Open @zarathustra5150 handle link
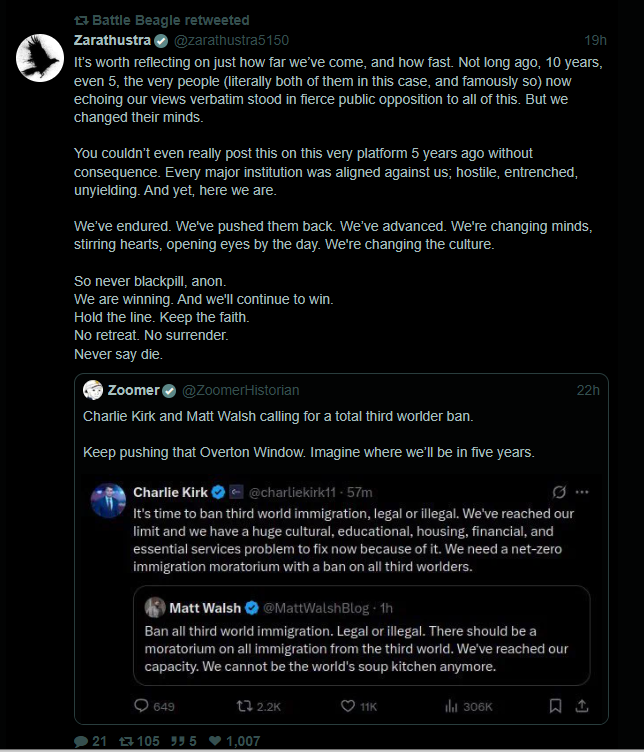The height and width of the screenshot is (752, 644). [x=231, y=40]
